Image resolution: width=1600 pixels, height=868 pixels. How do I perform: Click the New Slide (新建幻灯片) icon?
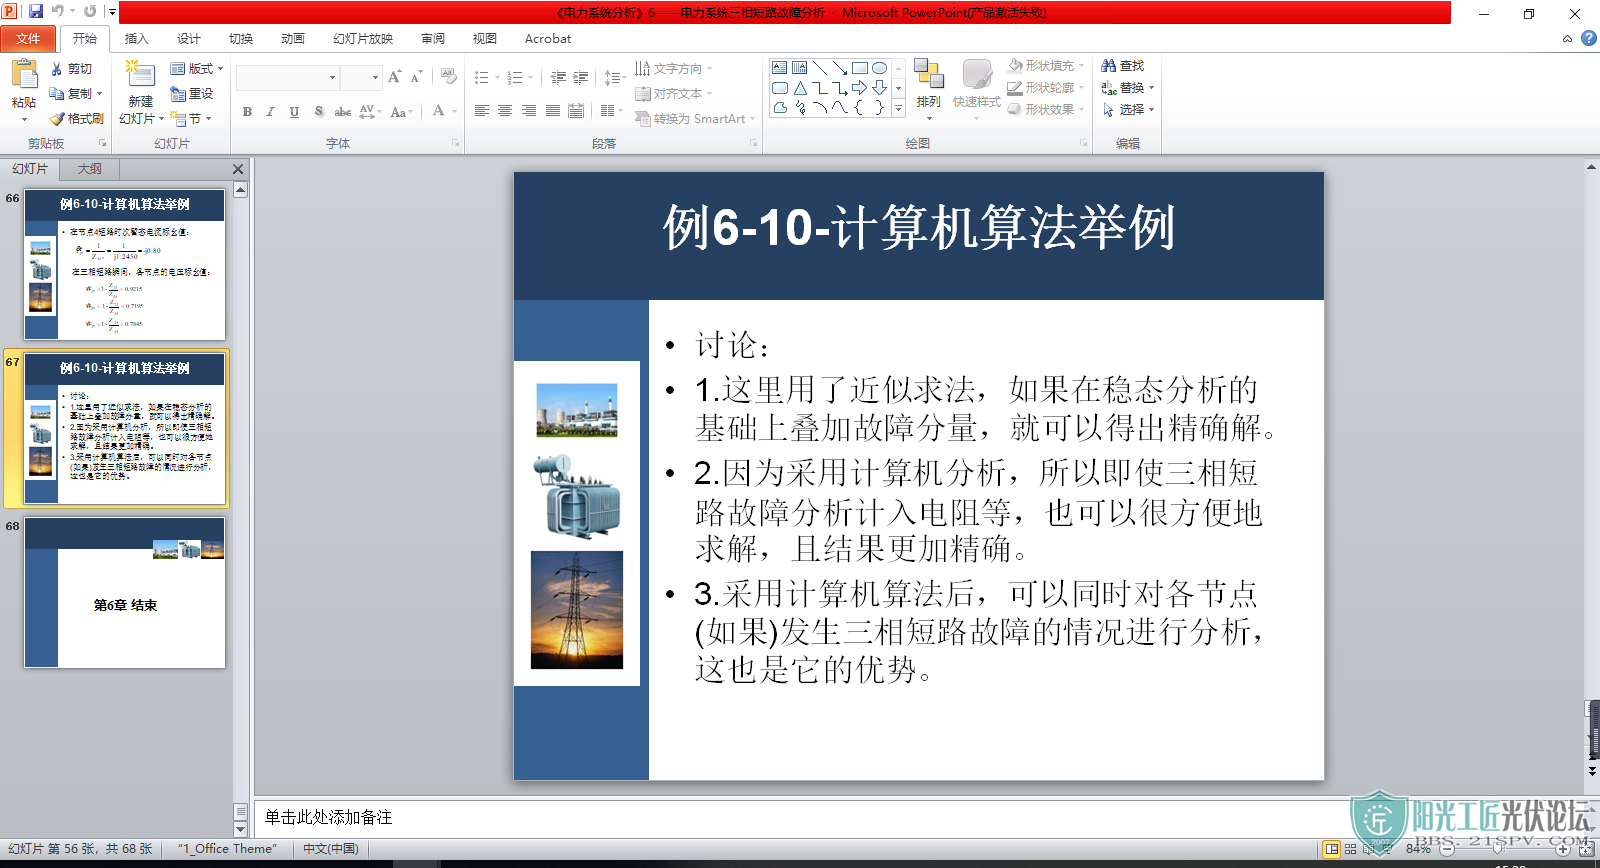[x=140, y=76]
